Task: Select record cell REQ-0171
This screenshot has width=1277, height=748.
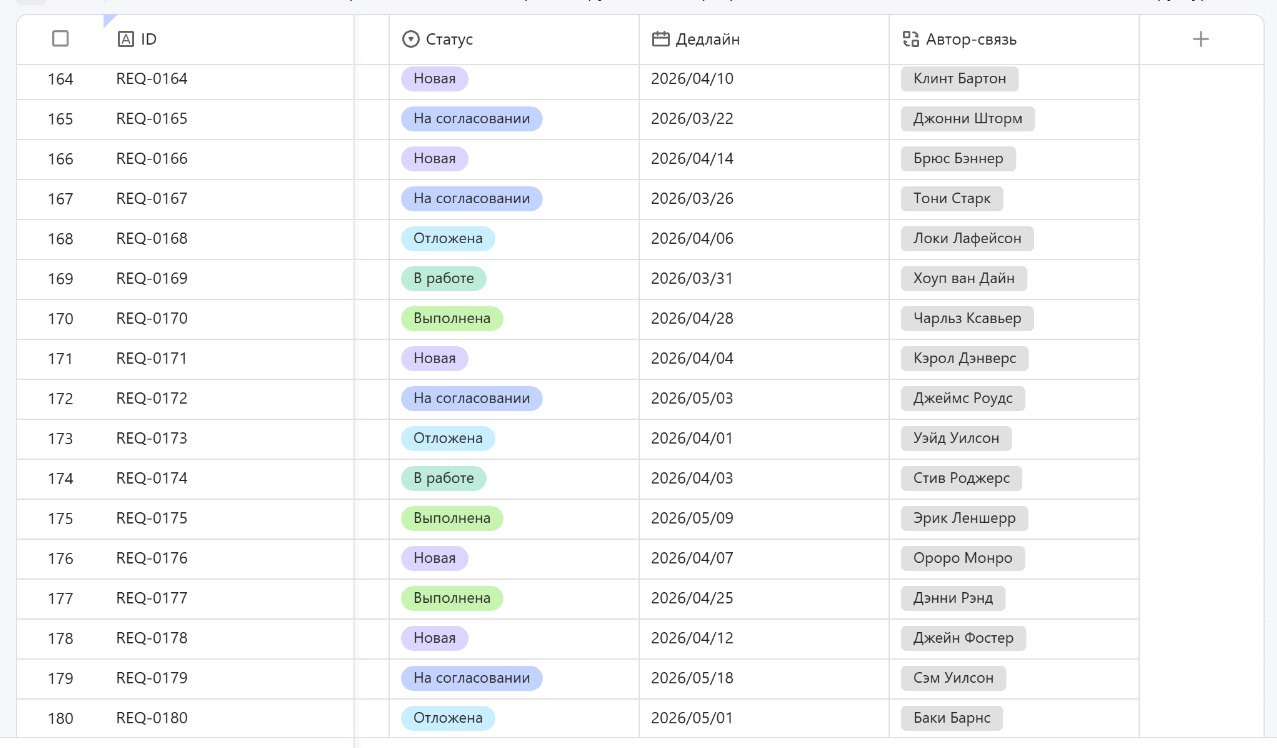Action: click(229, 359)
